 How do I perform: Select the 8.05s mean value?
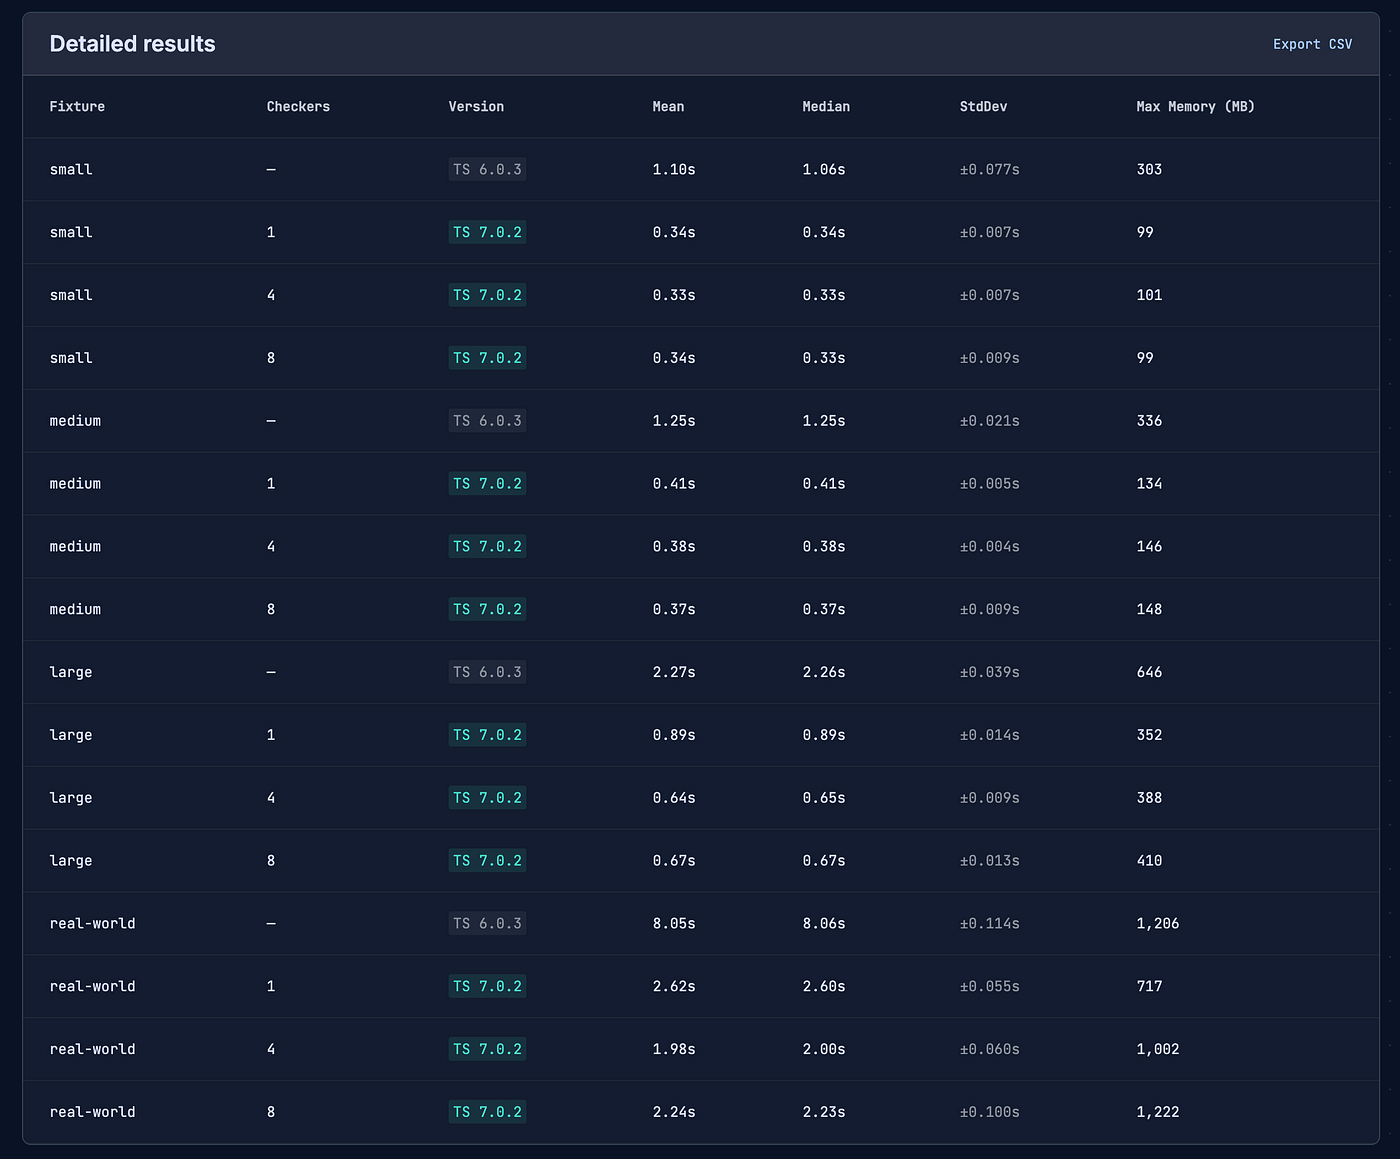(674, 924)
